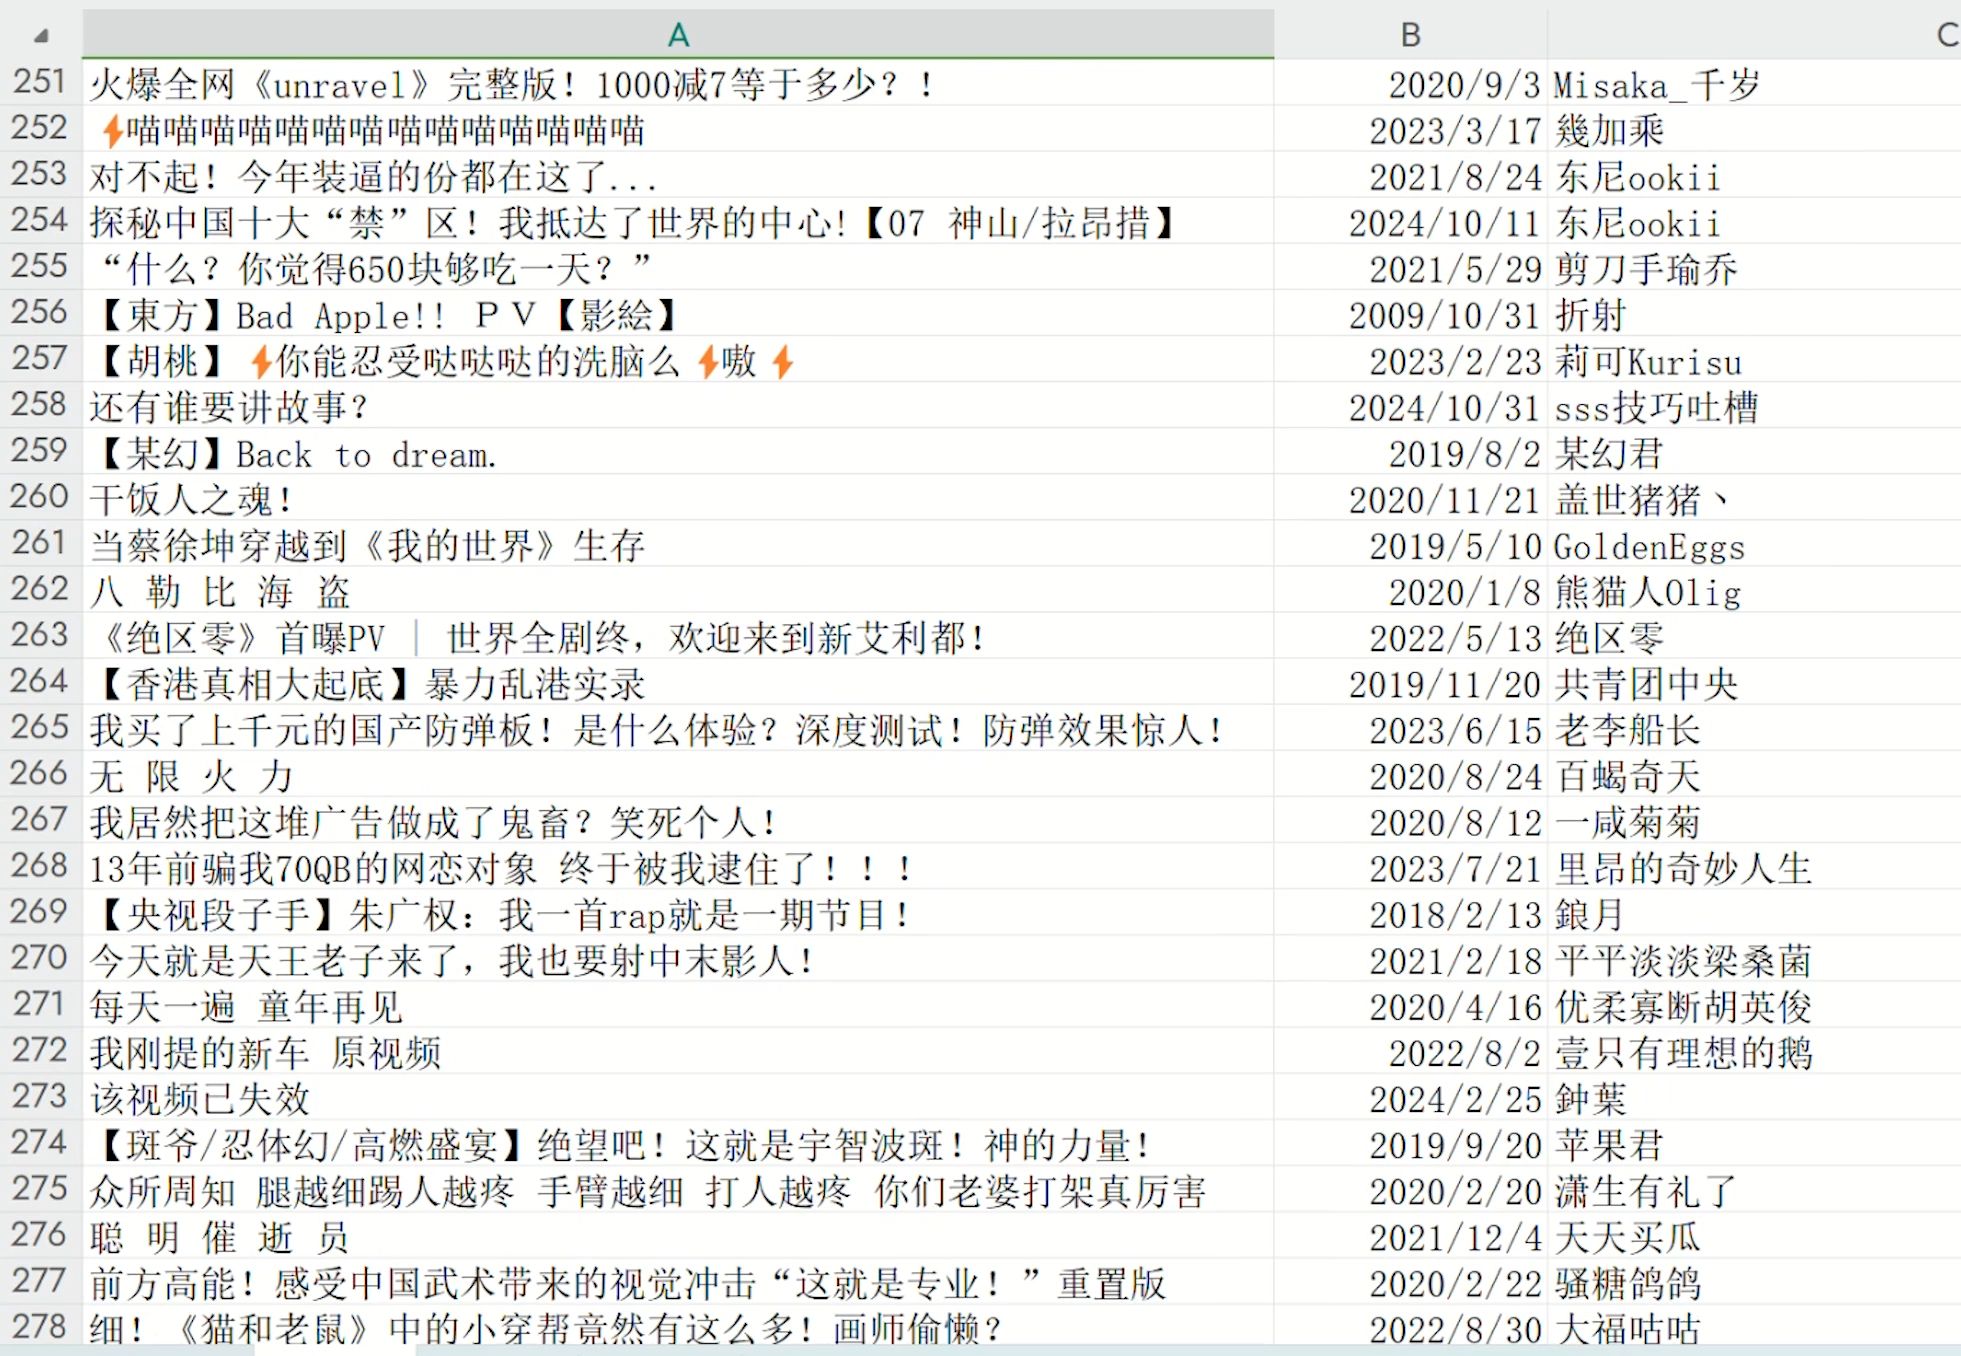The image size is (1961, 1356).
Task: Click cell 【某幻】Back to dream.
Action: pyautogui.click(x=678, y=452)
